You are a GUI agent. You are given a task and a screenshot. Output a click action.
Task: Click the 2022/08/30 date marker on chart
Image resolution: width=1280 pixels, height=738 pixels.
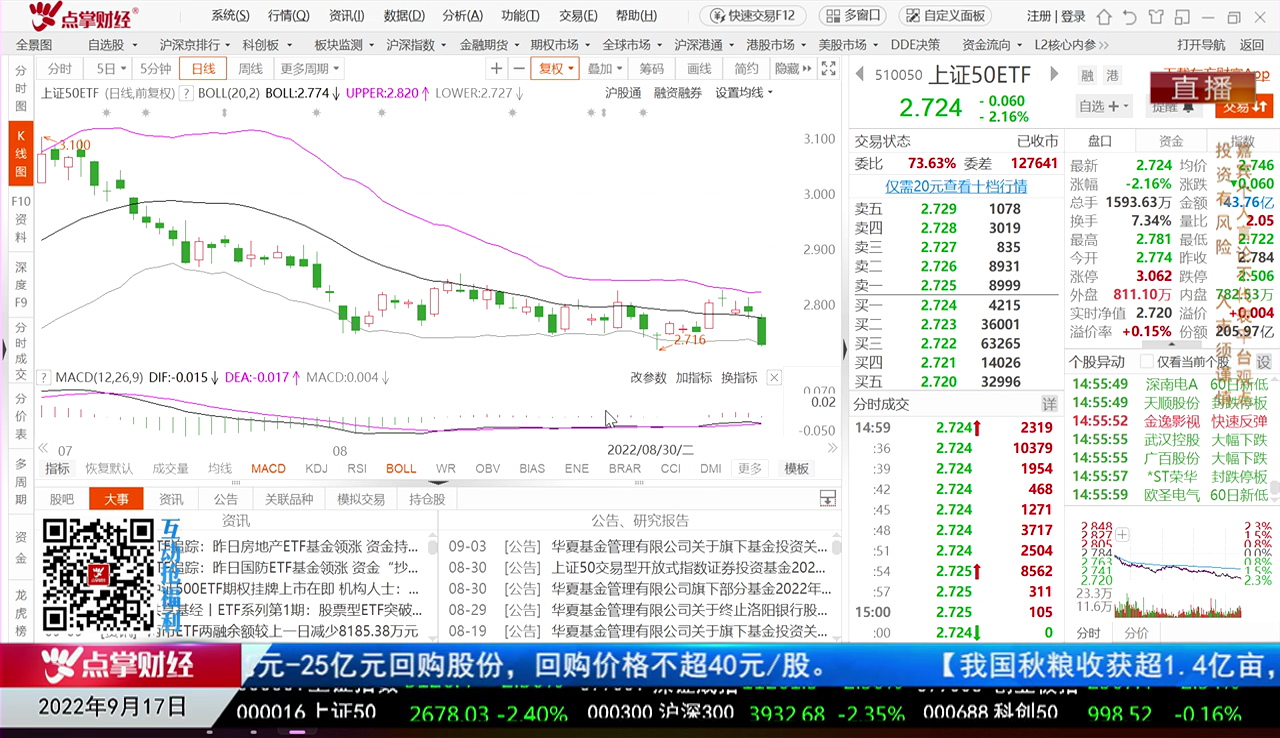pos(650,450)
